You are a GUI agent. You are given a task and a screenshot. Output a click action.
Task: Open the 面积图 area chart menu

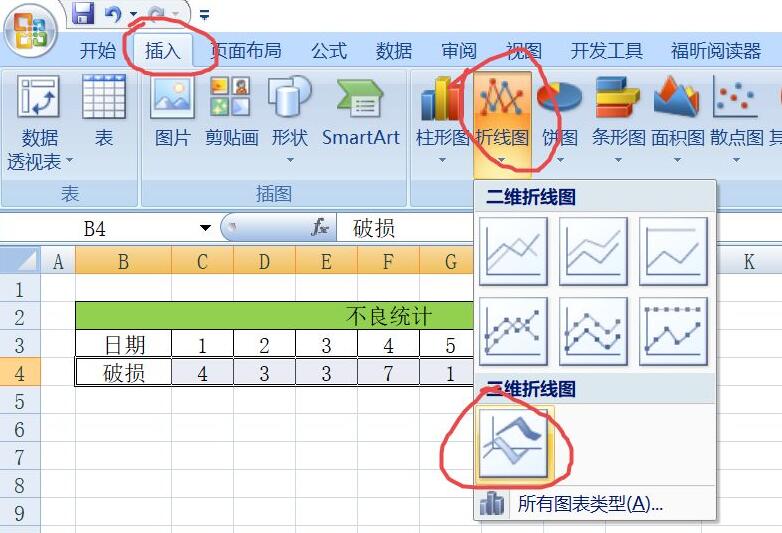[677, 120]
